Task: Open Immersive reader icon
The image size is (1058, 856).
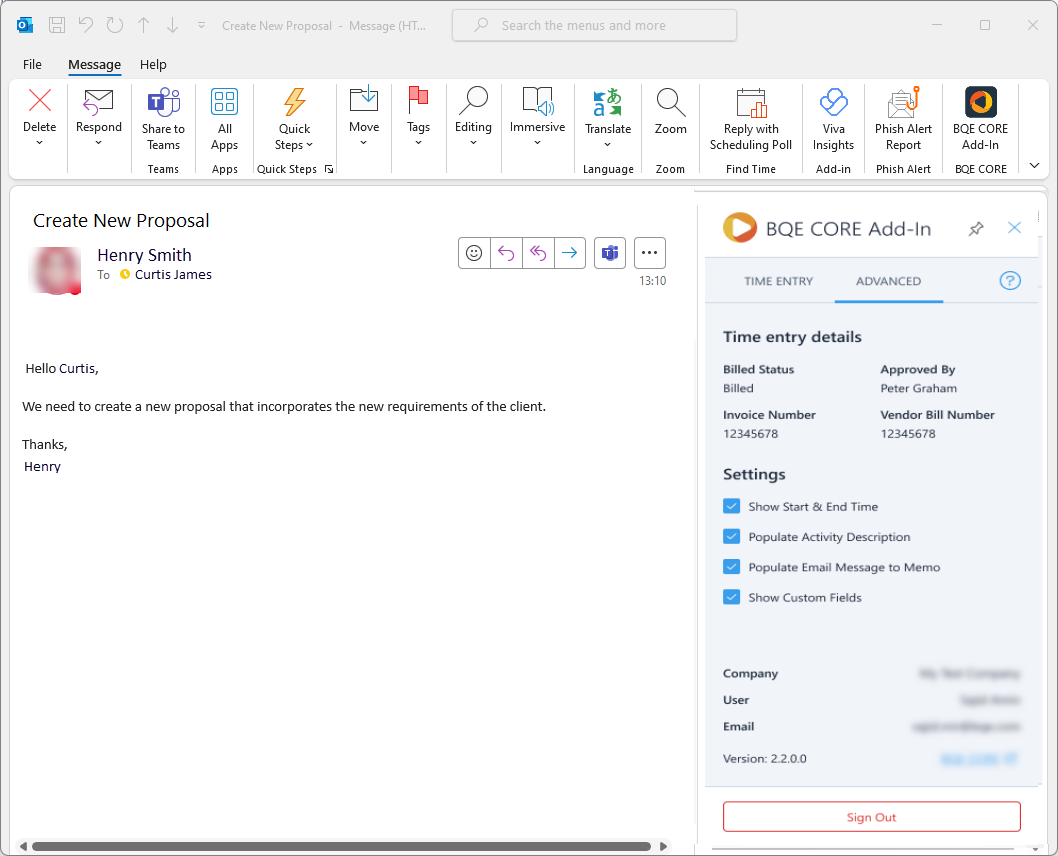Action: tap(538, 100)
